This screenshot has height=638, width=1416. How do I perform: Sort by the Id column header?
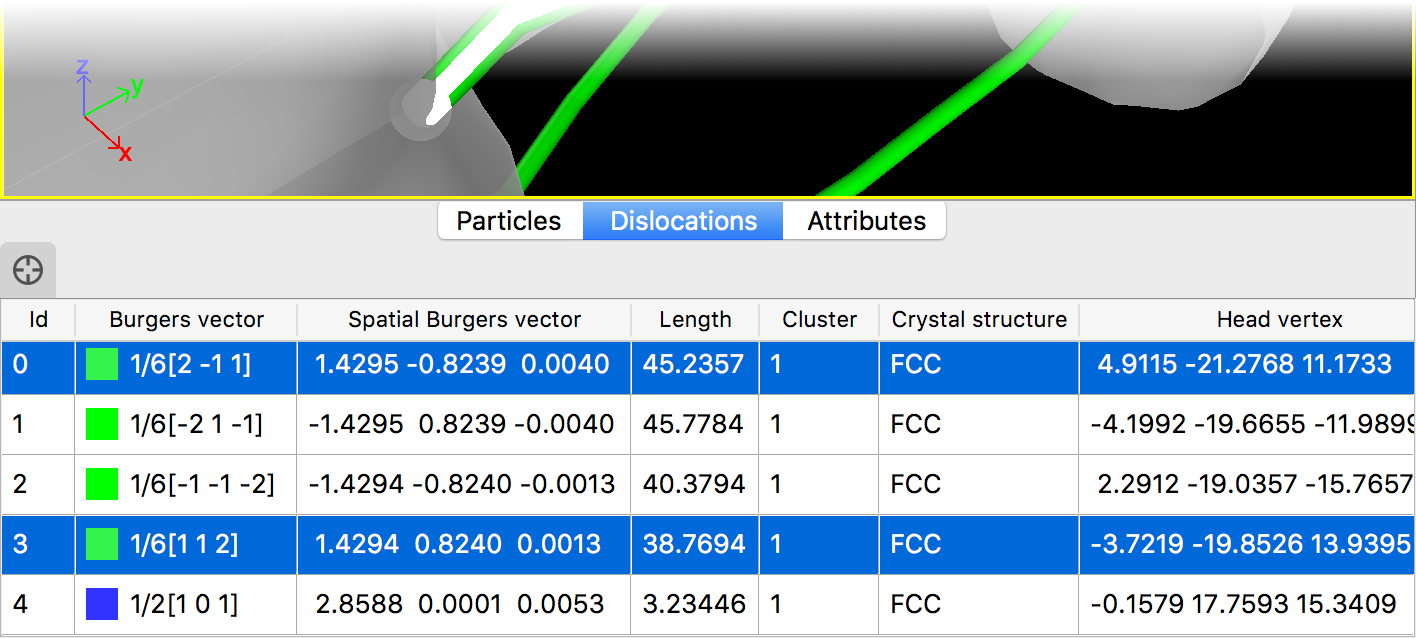(x=38, y=320)
